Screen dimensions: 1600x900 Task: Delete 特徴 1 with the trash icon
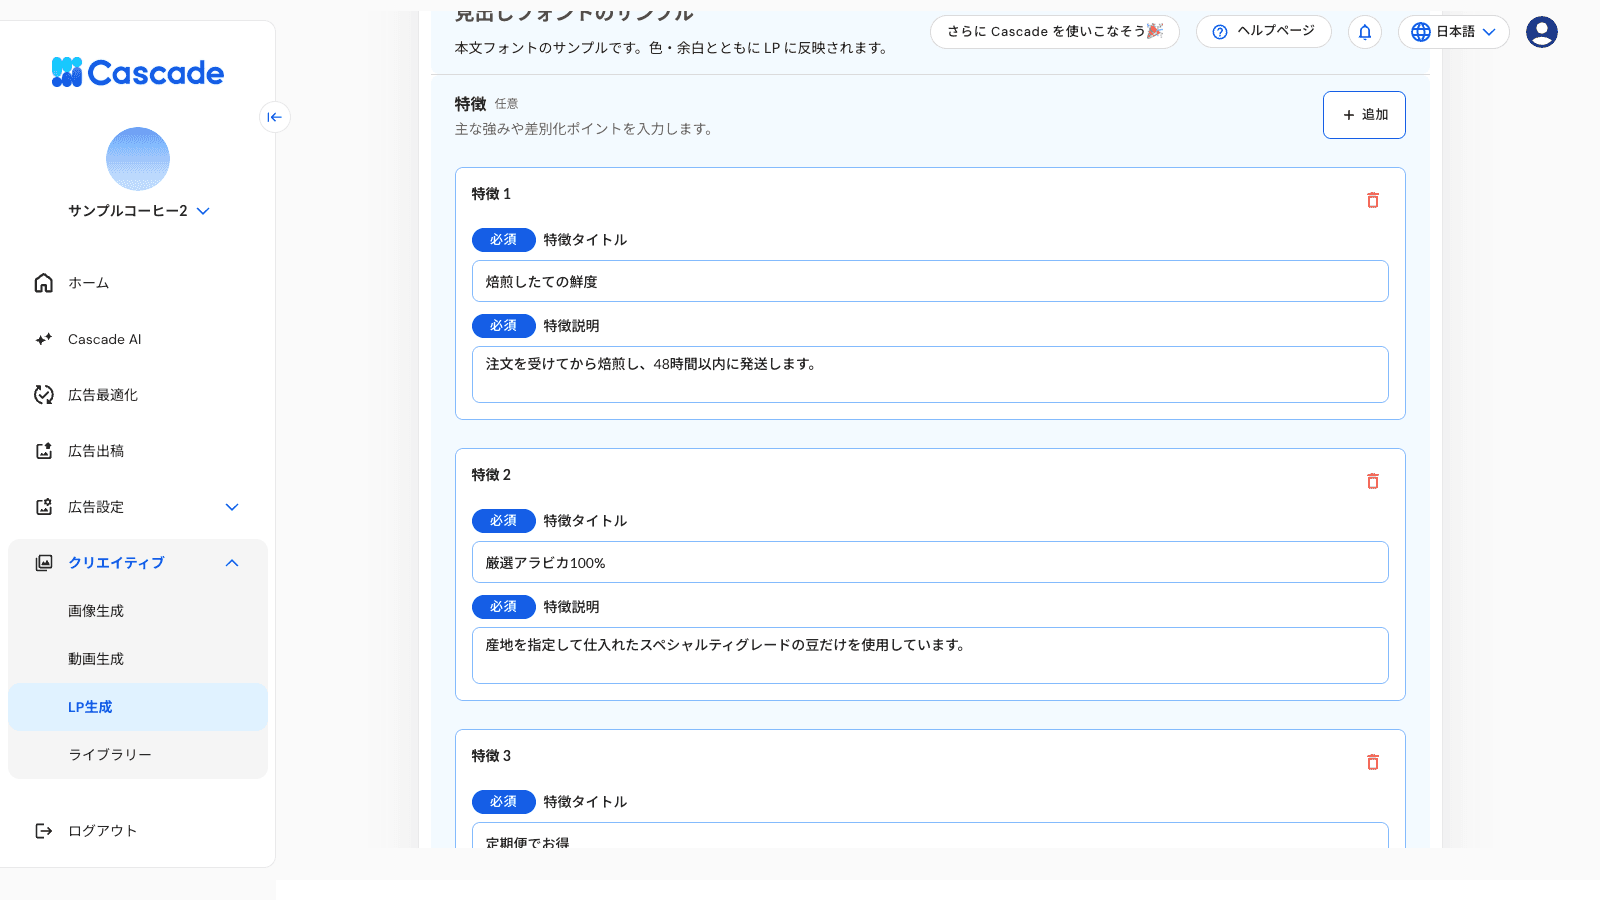click(x=1373, y=200)
